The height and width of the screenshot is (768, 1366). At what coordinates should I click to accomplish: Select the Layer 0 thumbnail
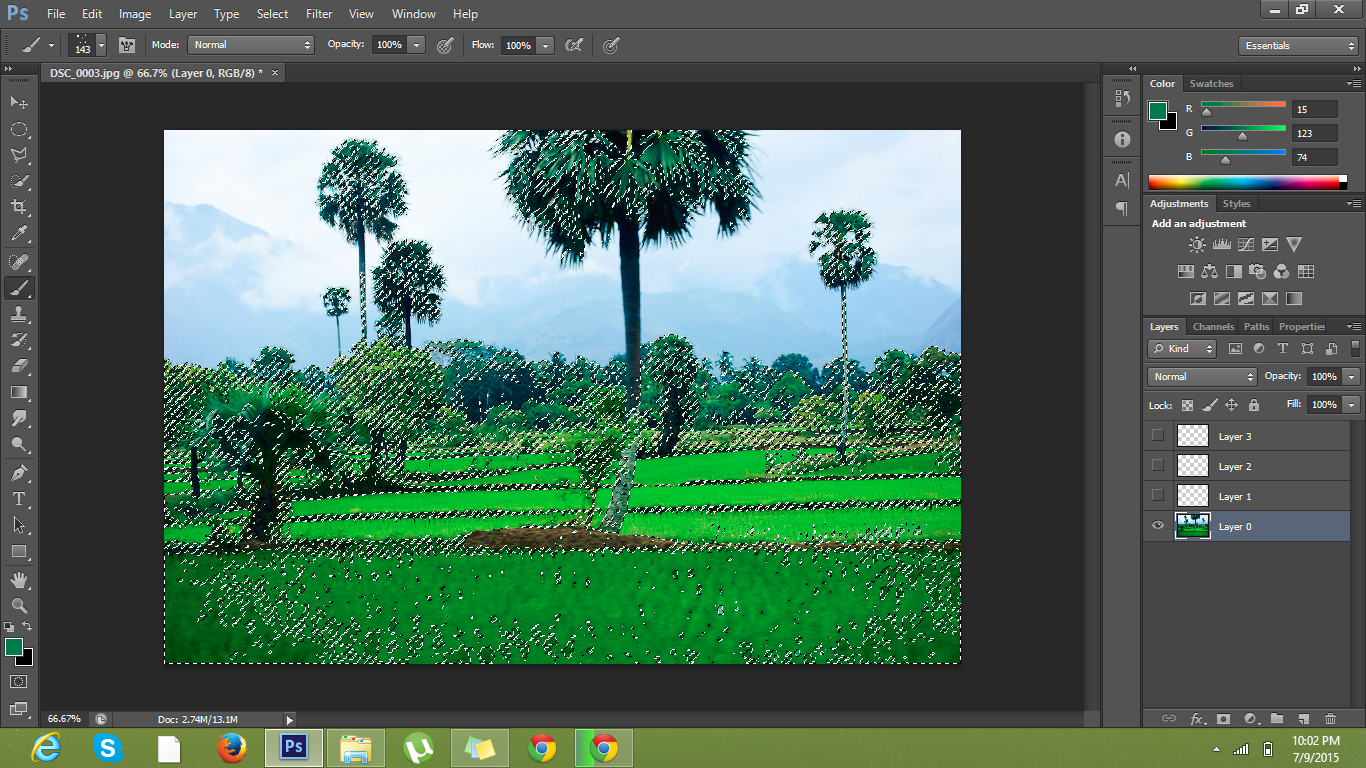pos(1193,525)
